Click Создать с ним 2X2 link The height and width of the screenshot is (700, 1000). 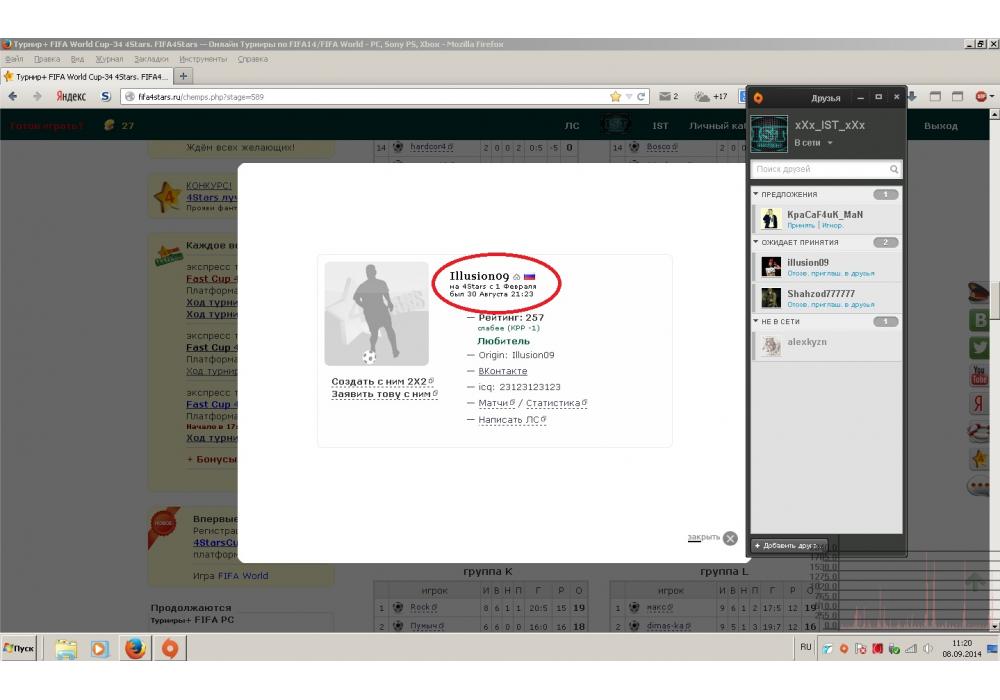[382, 381]
